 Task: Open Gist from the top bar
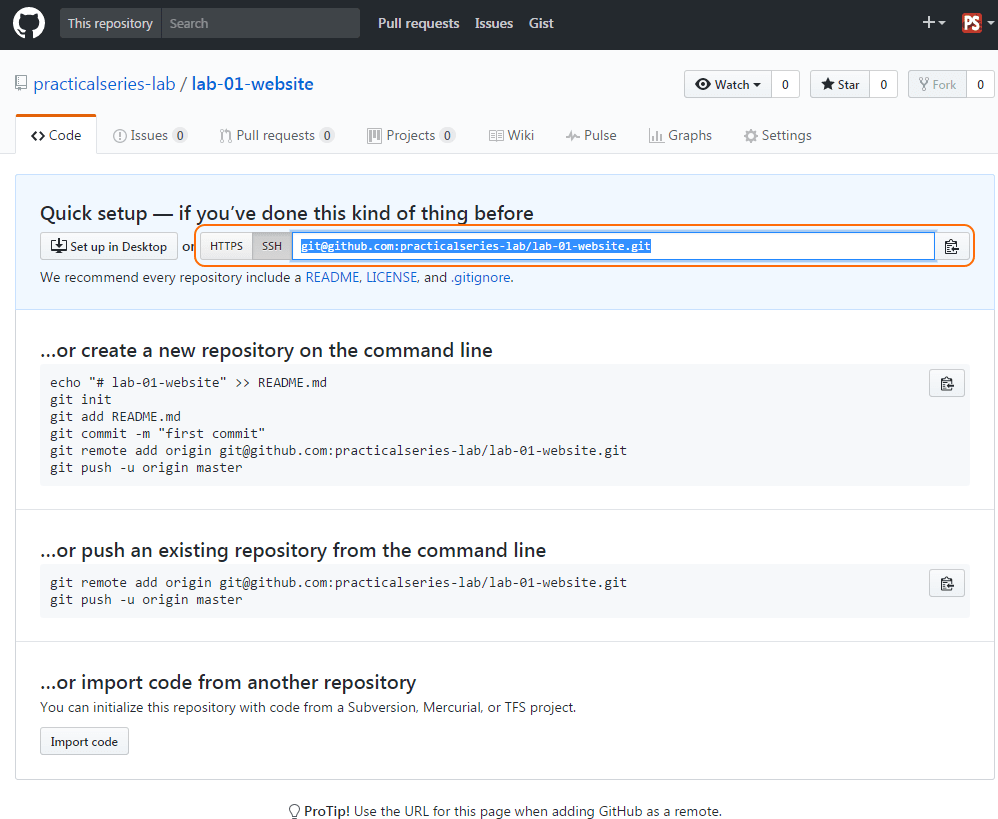[541, 24]
